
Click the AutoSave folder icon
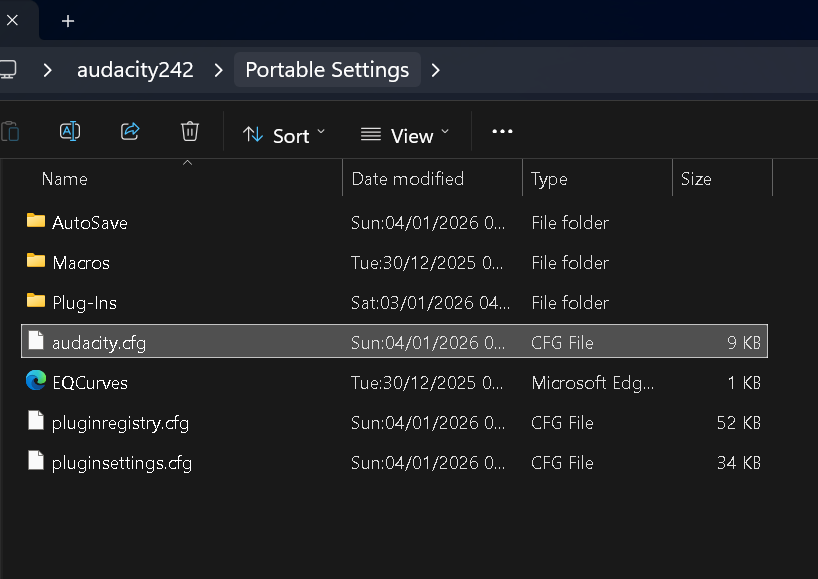36,221
